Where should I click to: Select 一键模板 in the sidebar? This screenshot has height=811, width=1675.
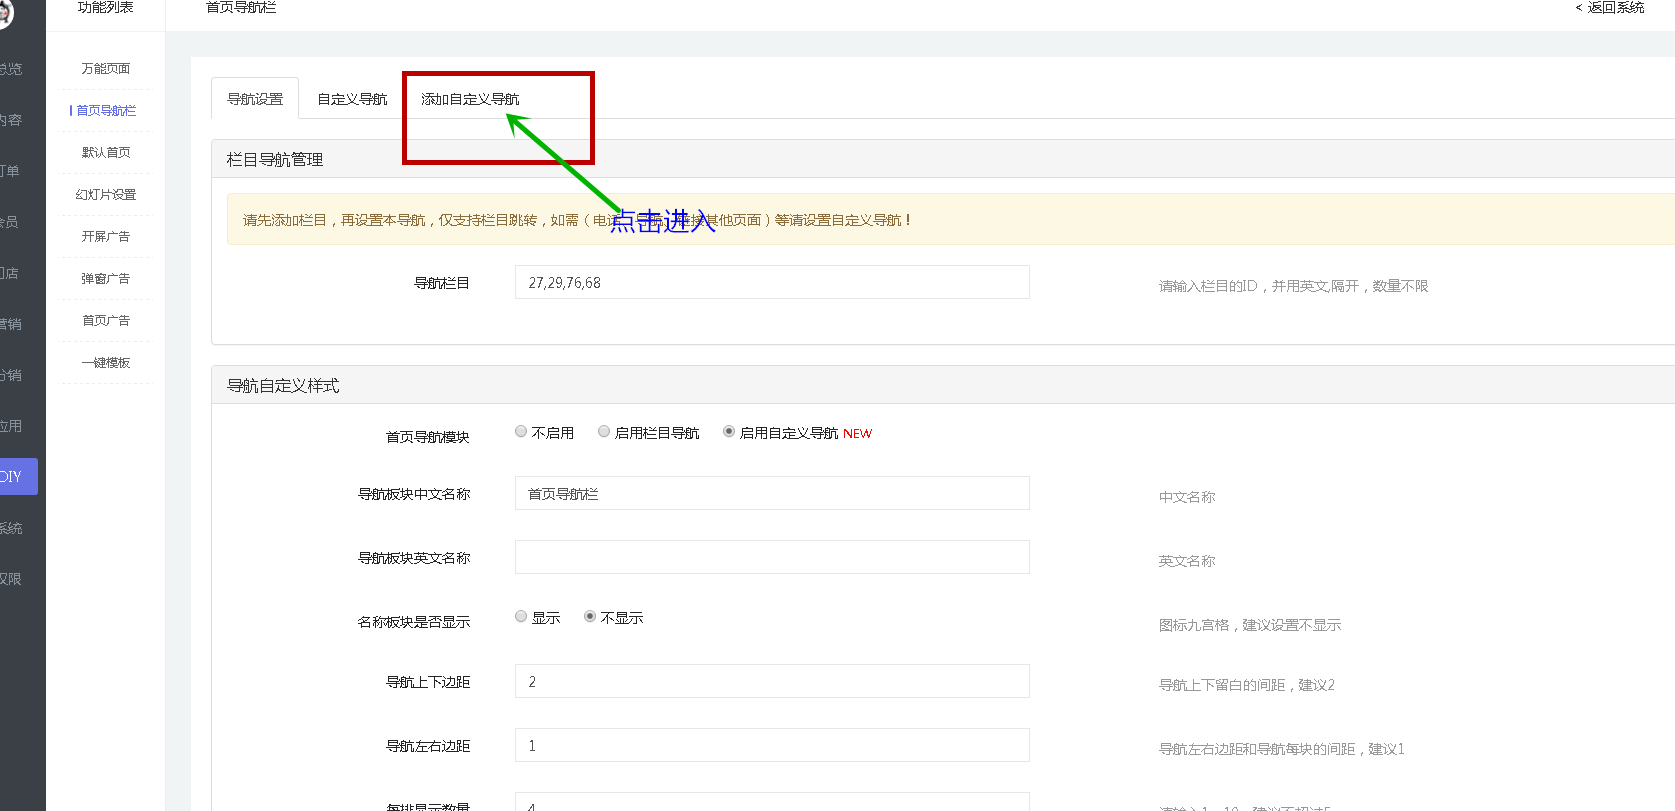[x=106, y=363]
